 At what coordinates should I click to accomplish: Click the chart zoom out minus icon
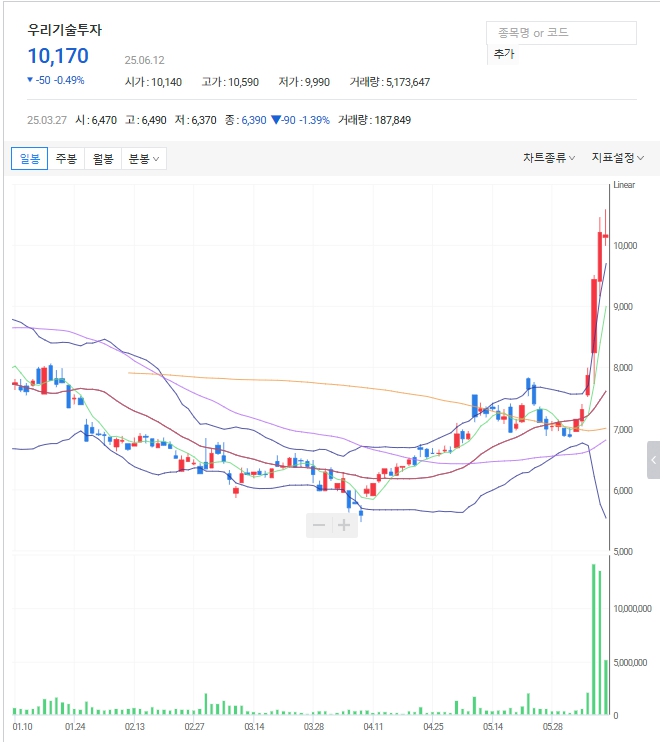click(x=319, y=525)
